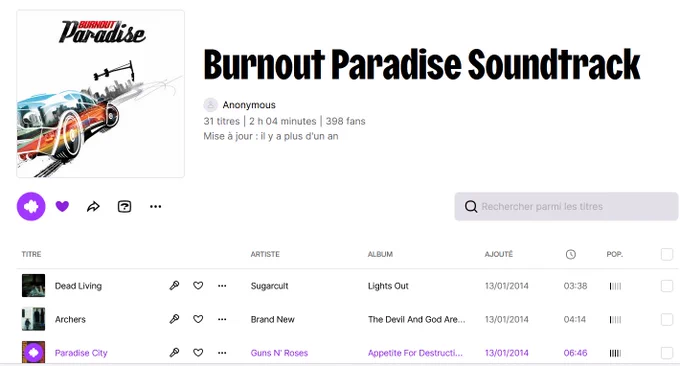Sort by the ALBUM column header

(x=380, y=254)
